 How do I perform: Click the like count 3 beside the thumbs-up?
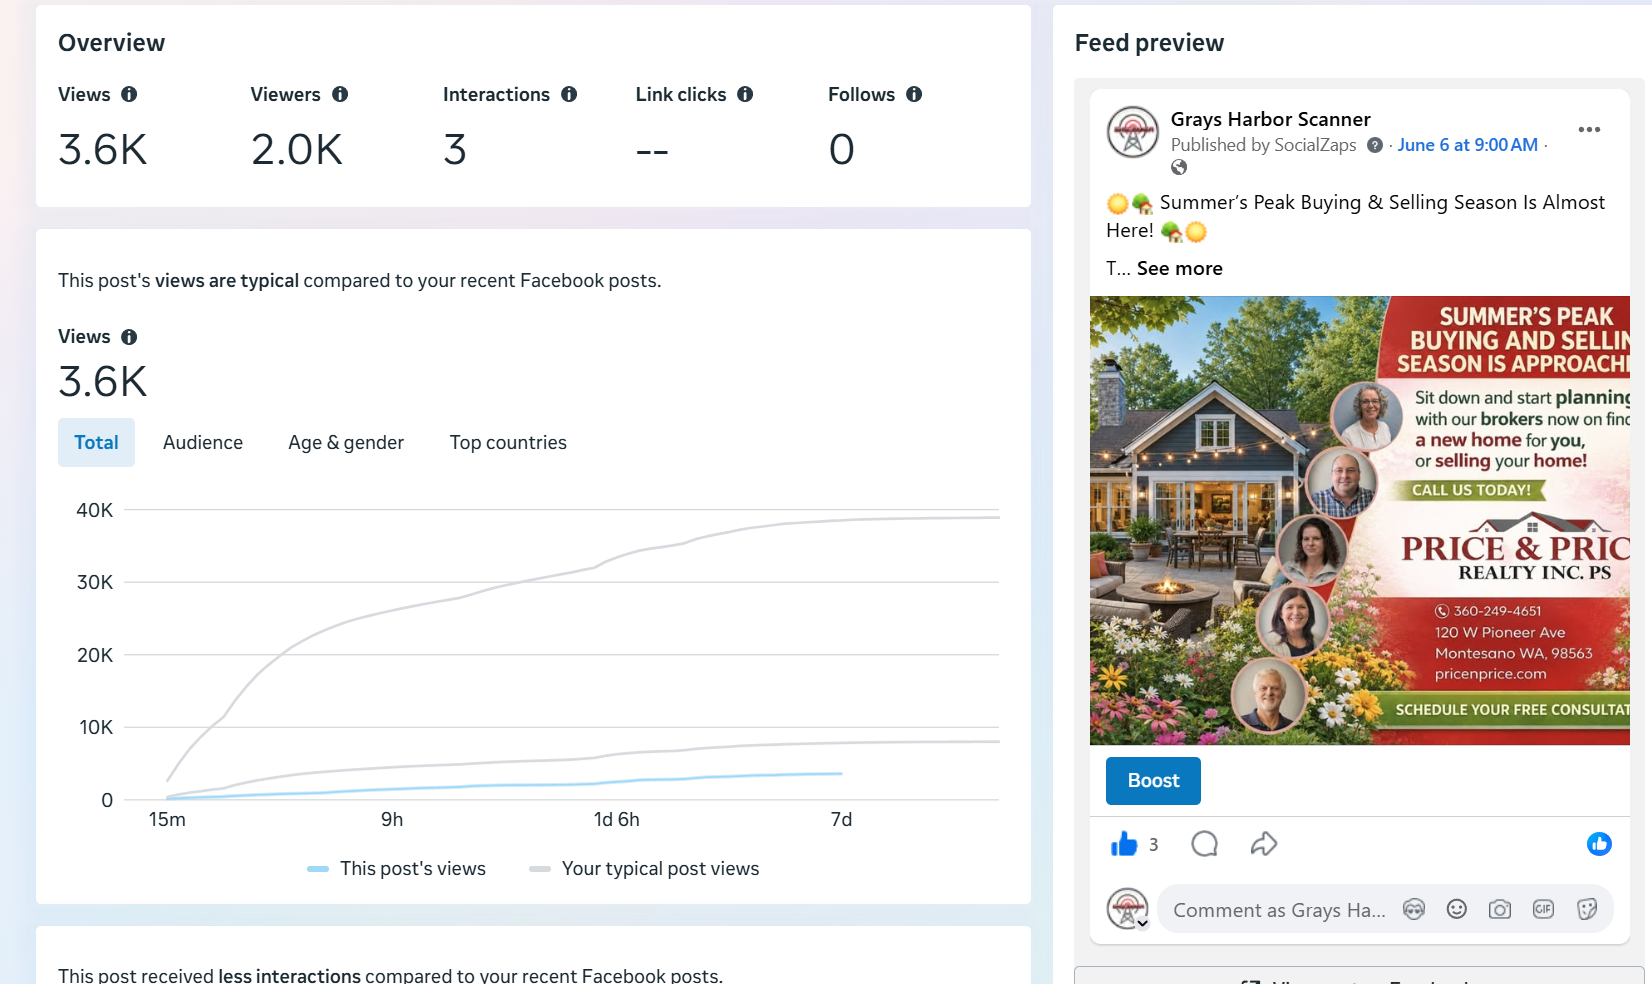click(1153, 845)
